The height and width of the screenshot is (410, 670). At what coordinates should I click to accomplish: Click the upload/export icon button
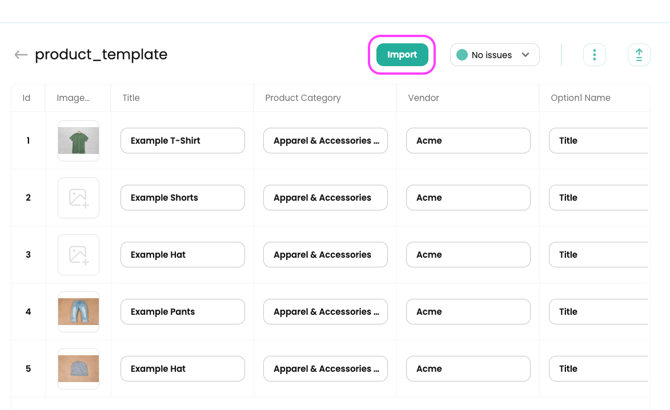(639, 55)
